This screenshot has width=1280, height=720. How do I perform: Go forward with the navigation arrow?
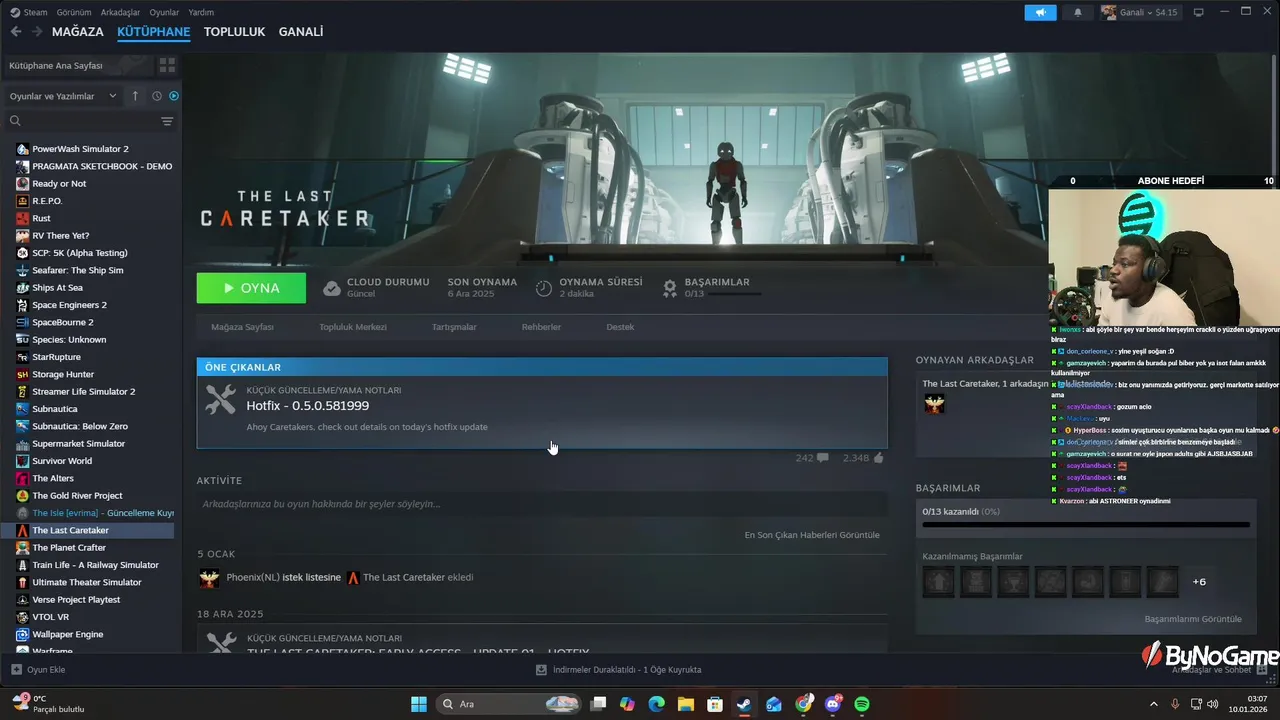click(x=37, y=32)
